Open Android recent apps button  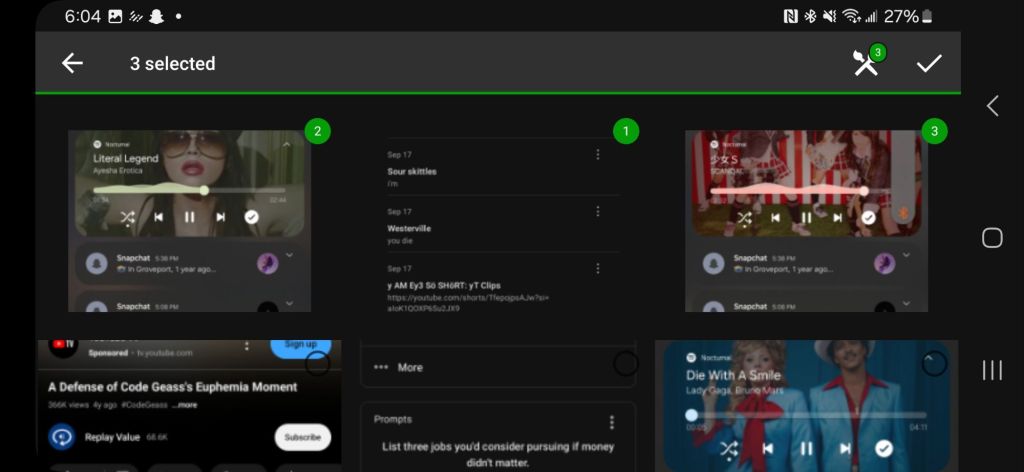tap(992, 371)
